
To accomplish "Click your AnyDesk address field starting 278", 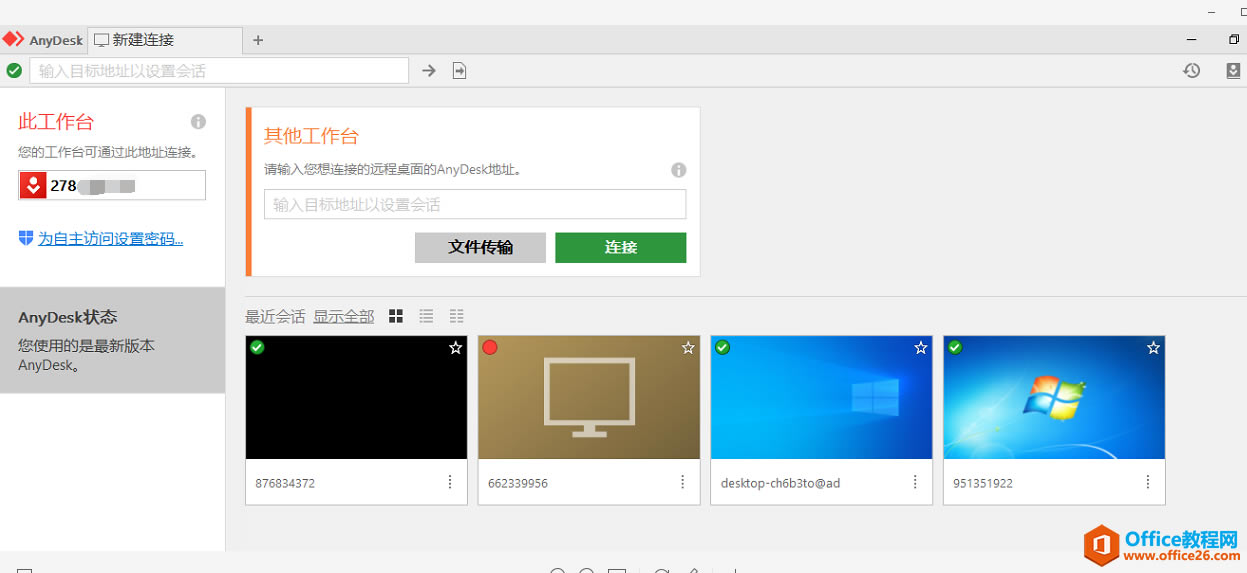I will (x=112, y=185).
